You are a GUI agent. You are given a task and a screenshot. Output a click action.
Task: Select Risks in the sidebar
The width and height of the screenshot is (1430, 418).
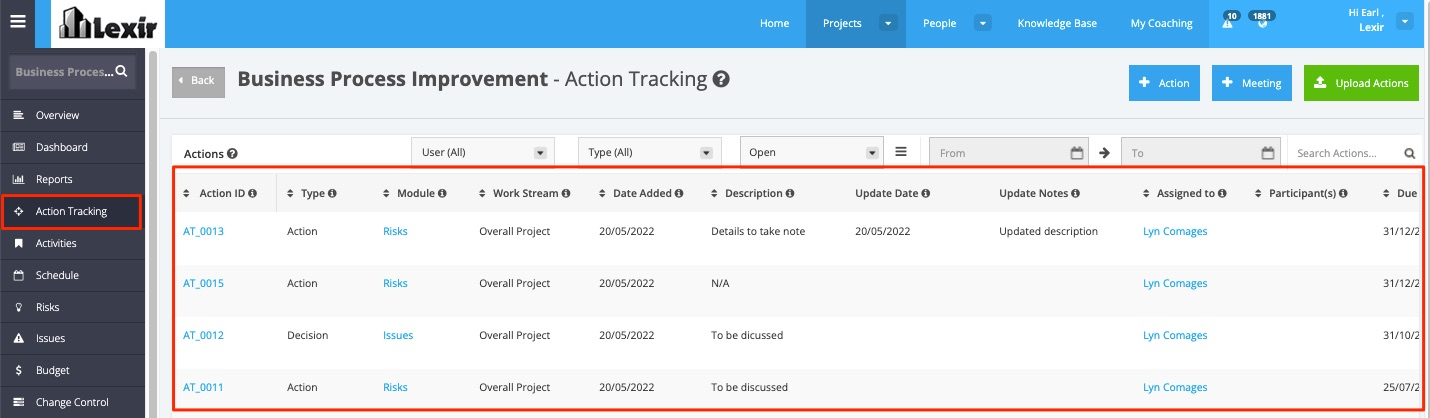point(73,307)
